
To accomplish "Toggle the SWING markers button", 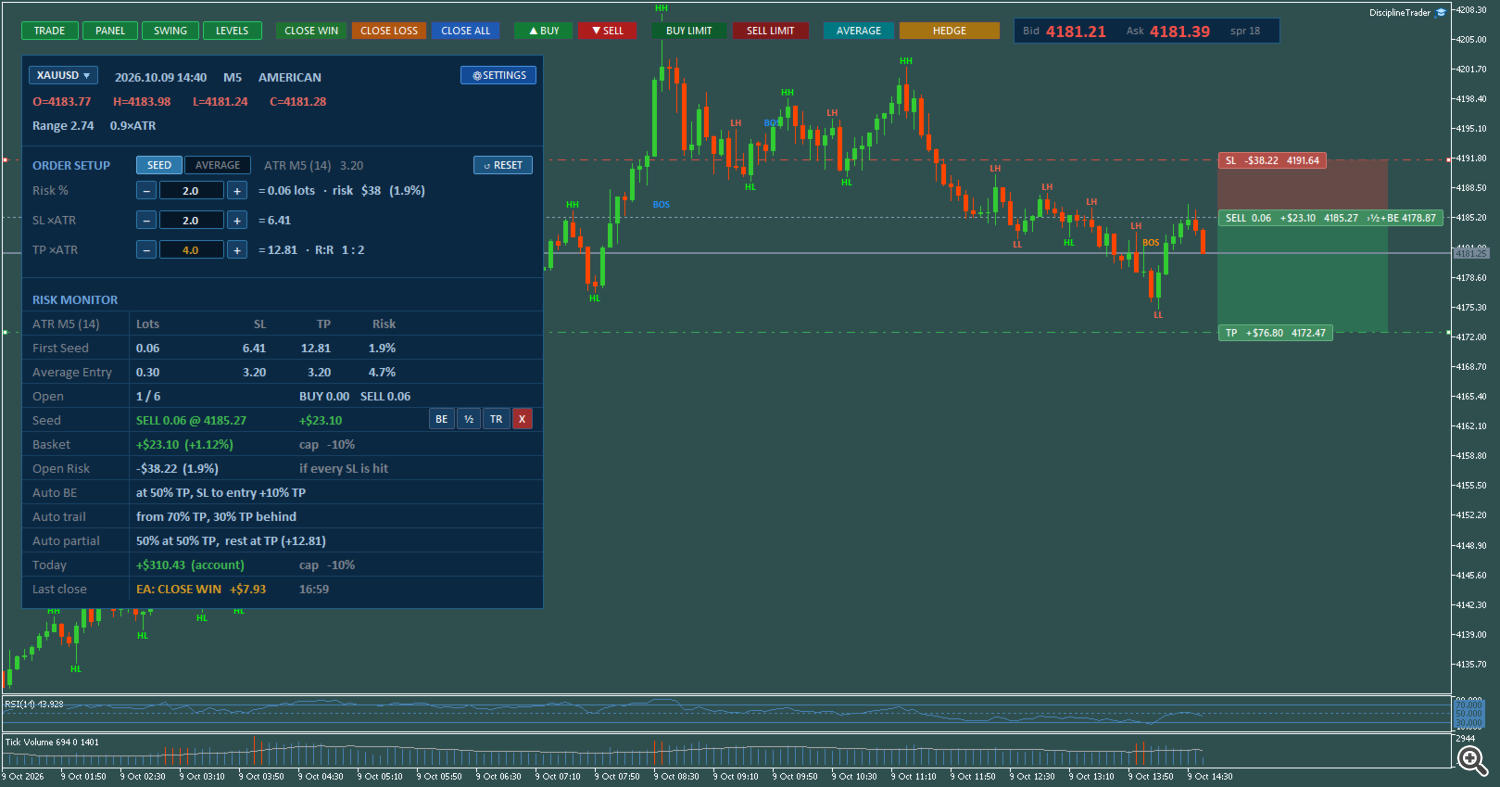I will point(170,31).
